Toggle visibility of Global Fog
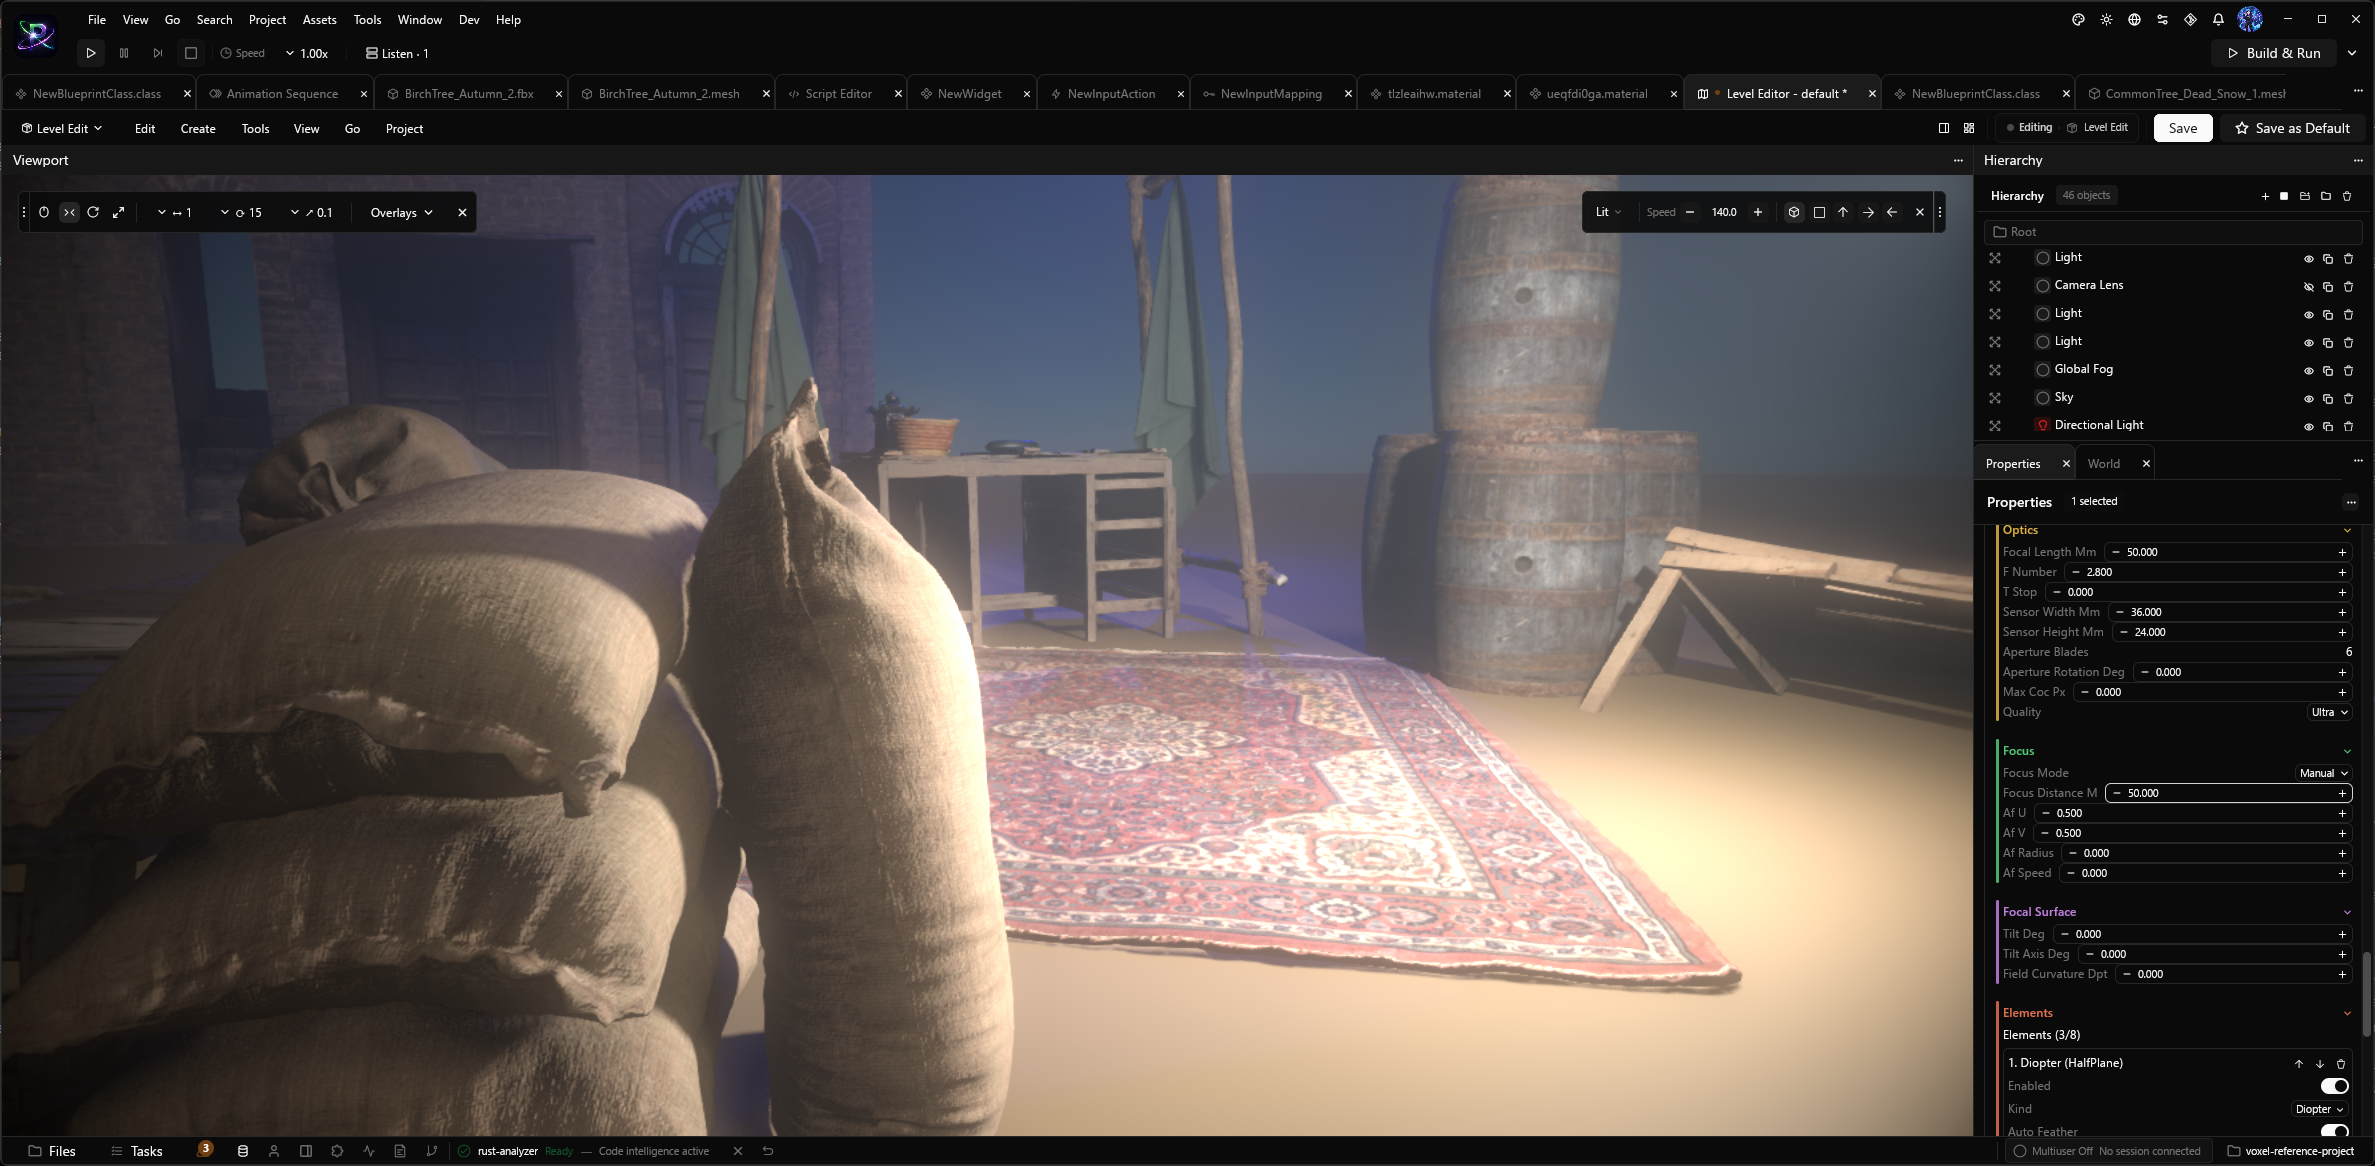 click(2309, 370)
